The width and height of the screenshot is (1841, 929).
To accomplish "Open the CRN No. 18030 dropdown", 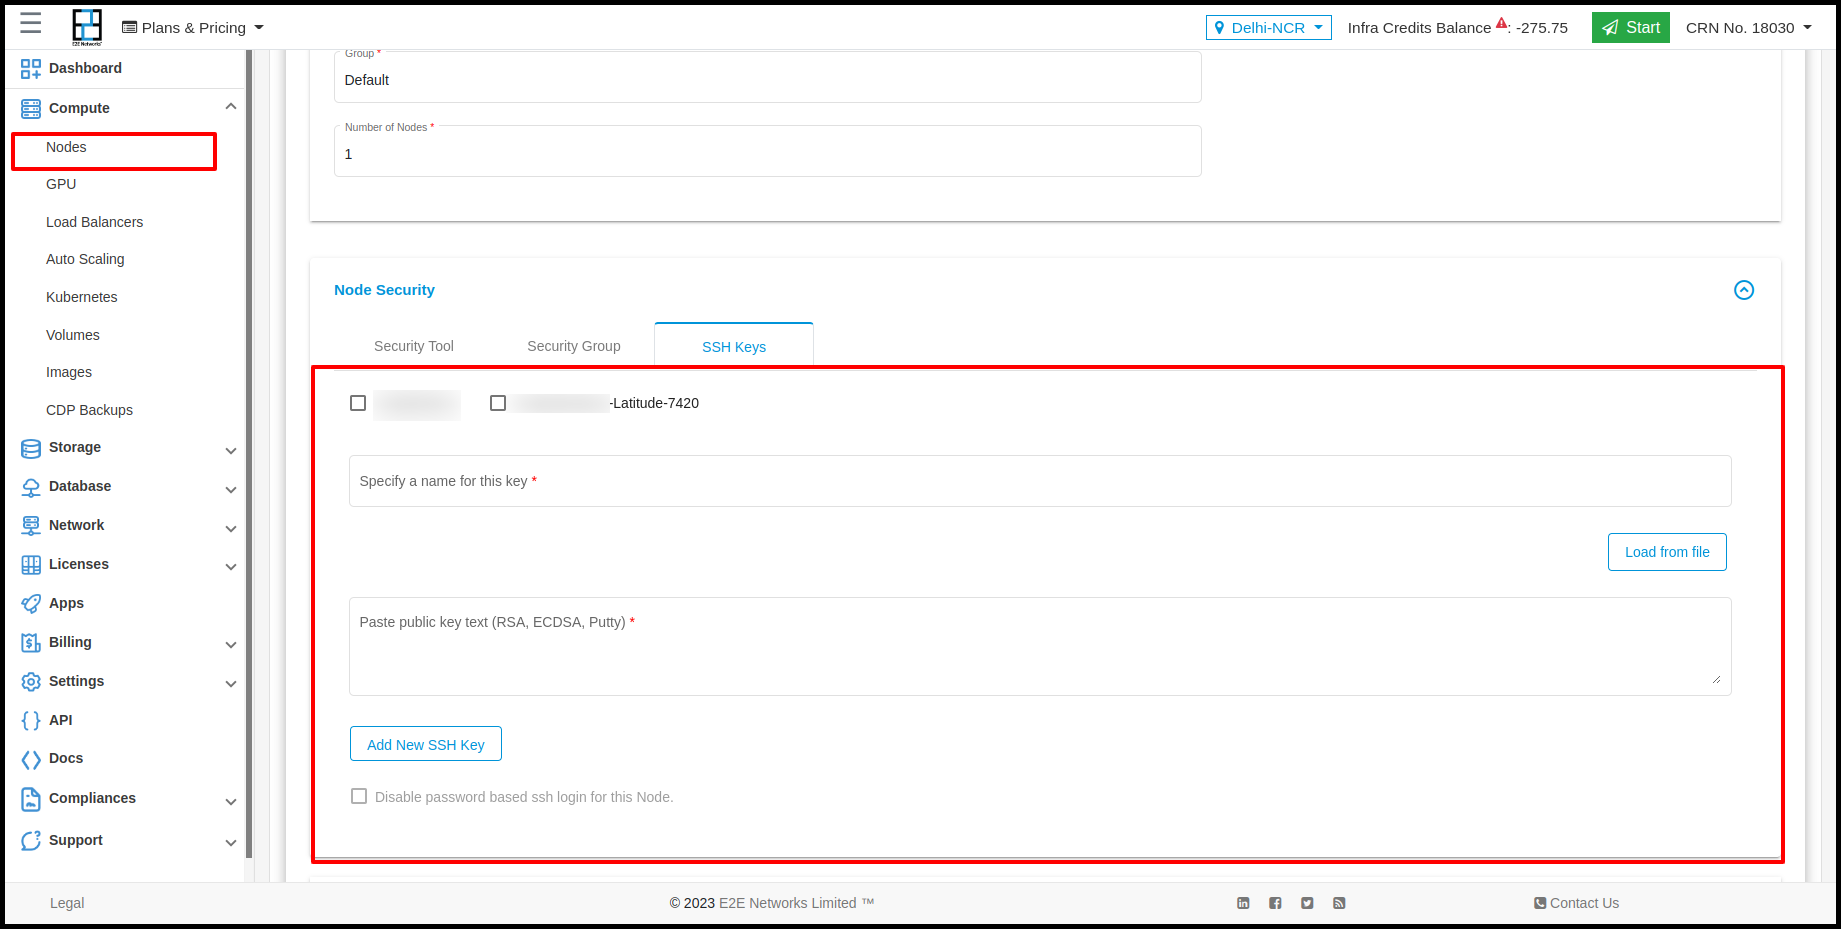I will coord(1749,28).
